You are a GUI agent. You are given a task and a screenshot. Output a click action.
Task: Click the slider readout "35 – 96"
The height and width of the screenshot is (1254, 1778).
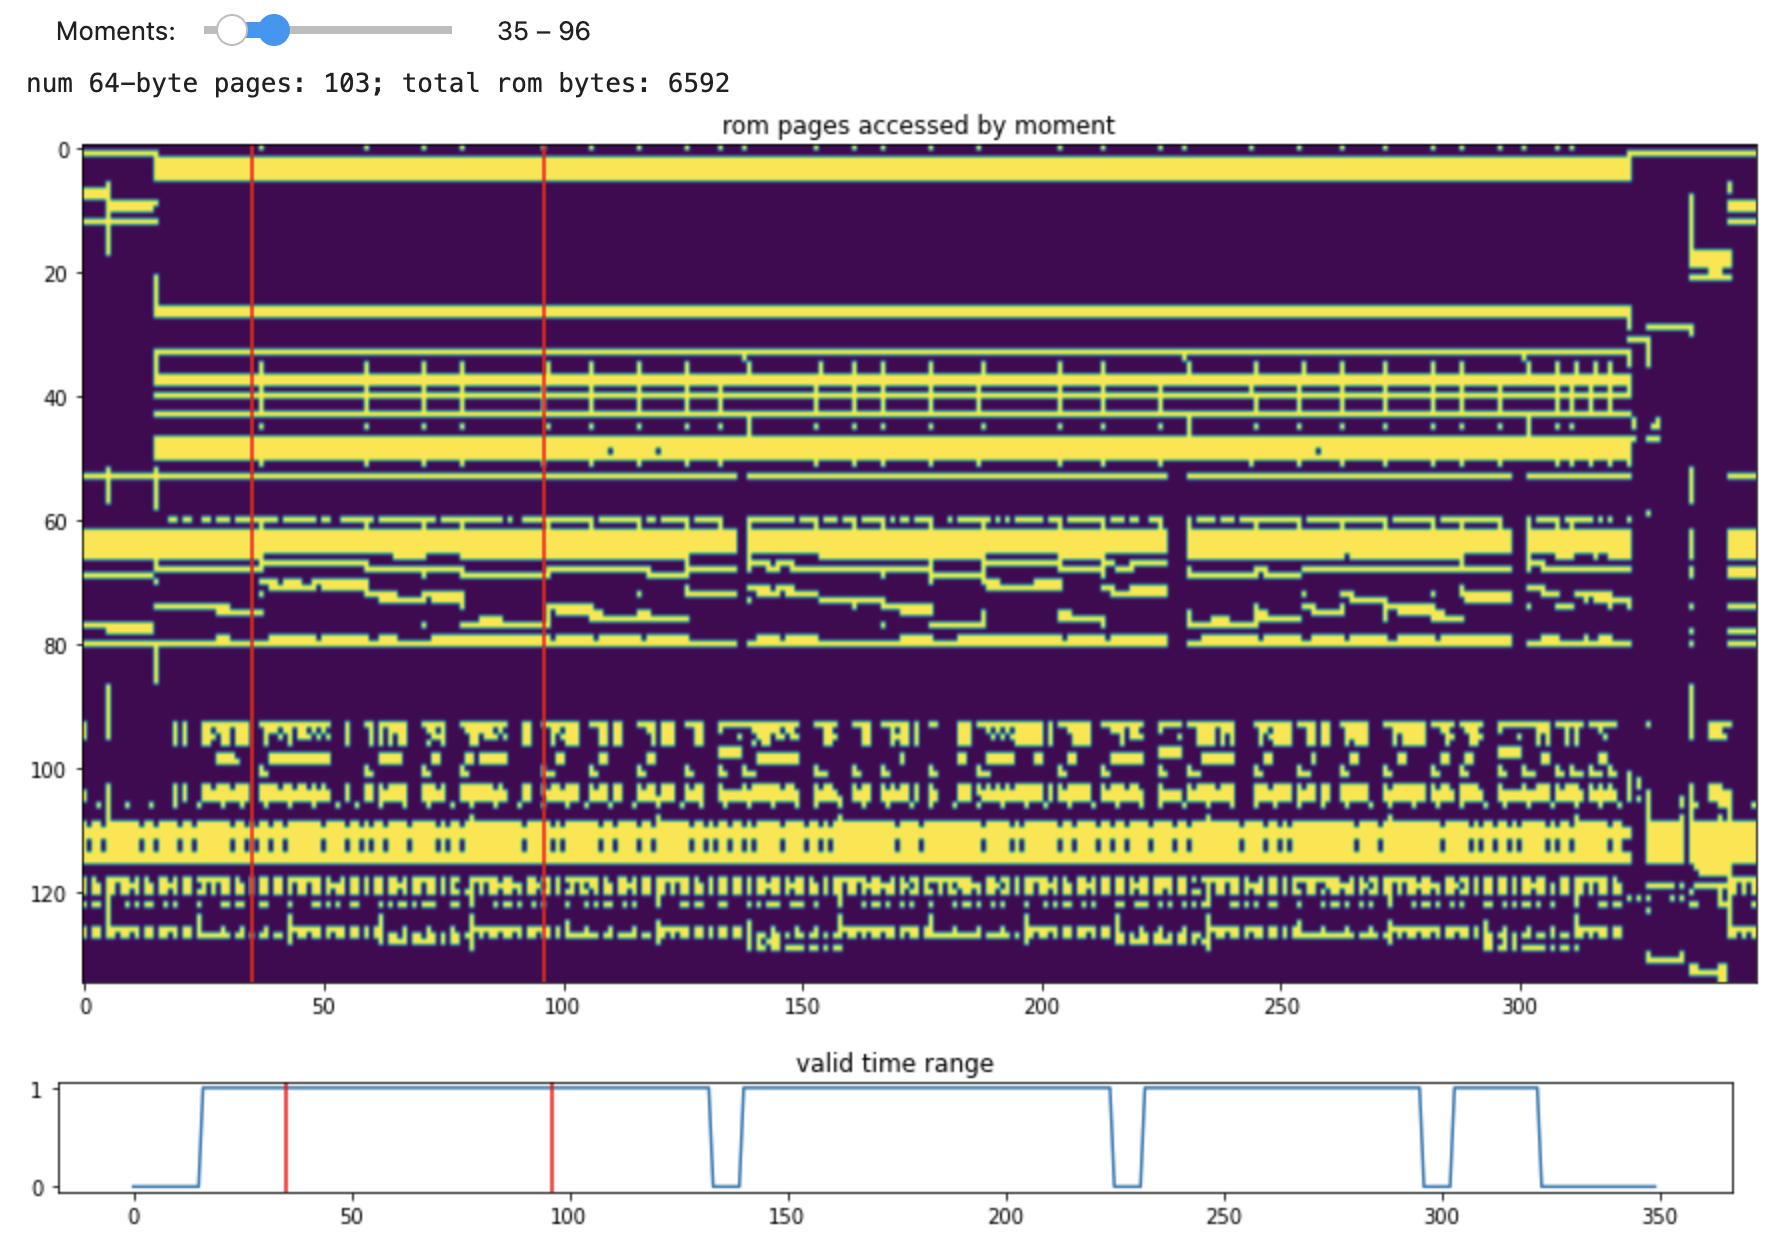[543, 32]
